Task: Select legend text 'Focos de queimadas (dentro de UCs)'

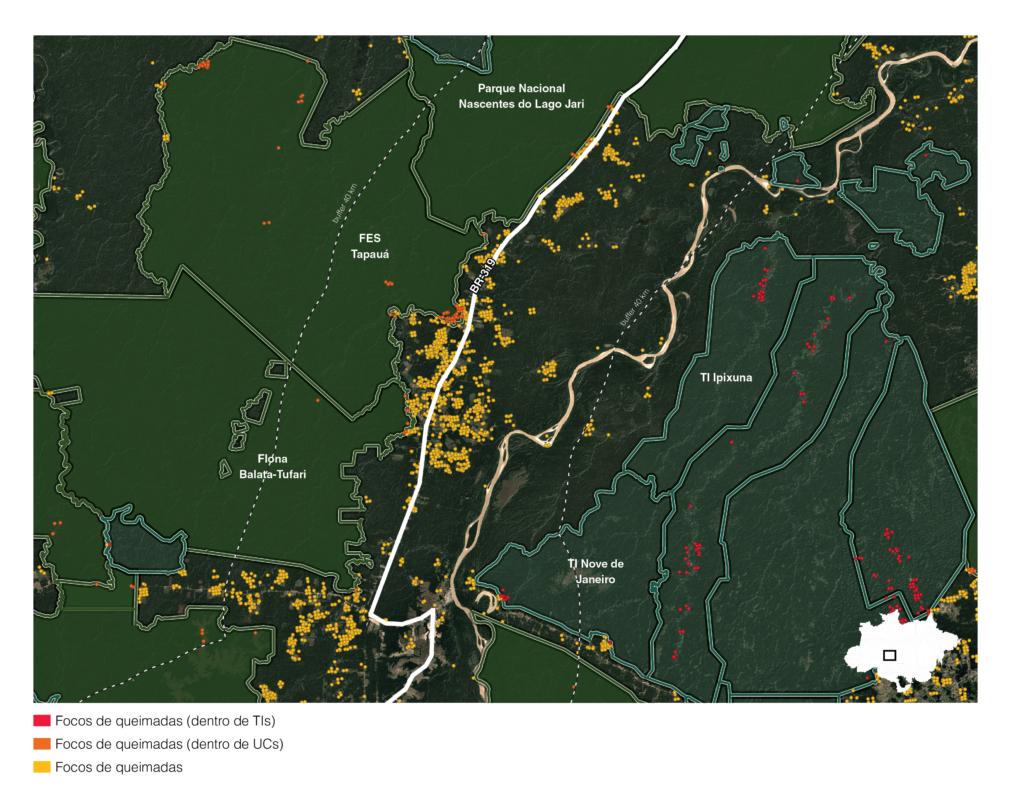Action: point(169,744)
